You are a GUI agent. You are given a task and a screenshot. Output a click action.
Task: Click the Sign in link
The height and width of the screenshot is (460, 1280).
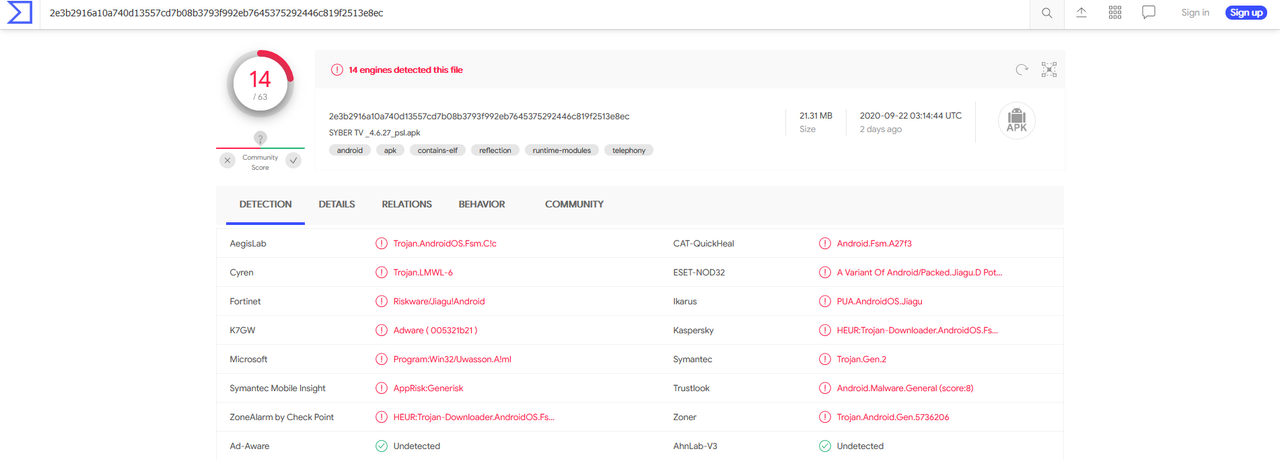tap(1195, 13)
